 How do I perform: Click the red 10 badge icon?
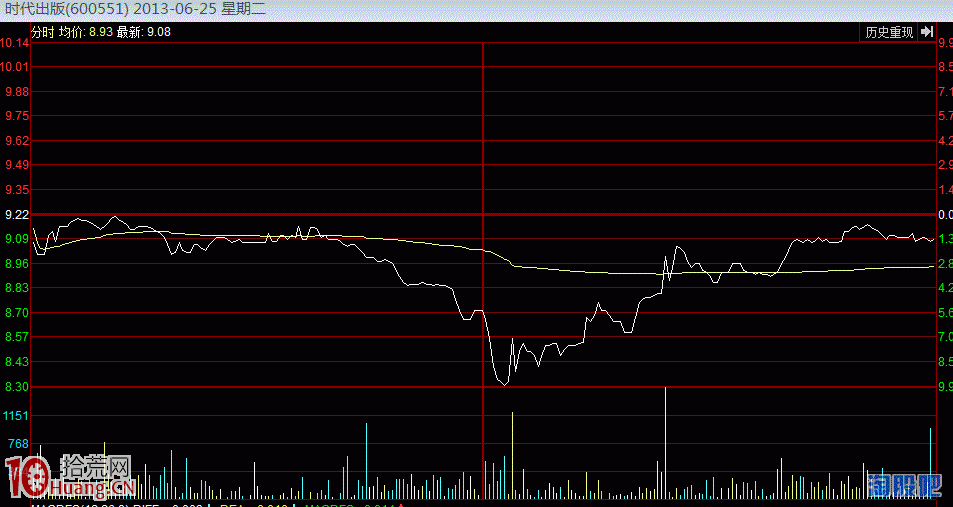tap(28, 477)
